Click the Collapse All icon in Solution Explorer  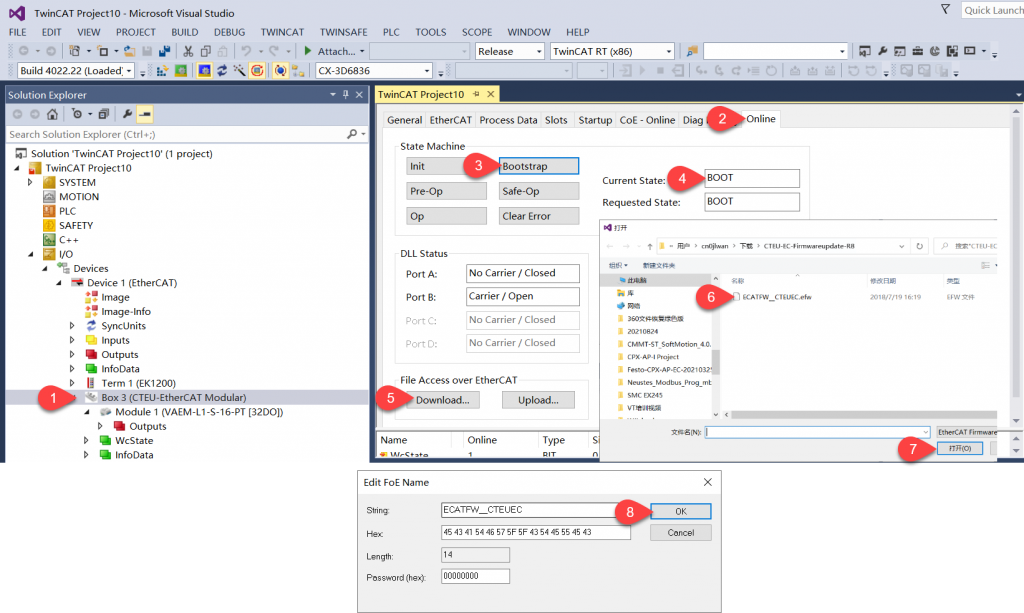pos(103,114)
